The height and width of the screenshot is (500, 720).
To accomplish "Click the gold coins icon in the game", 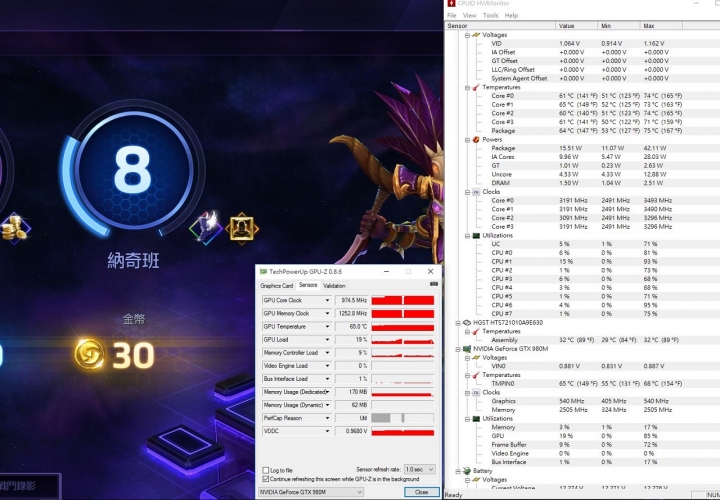I will 15,228.
